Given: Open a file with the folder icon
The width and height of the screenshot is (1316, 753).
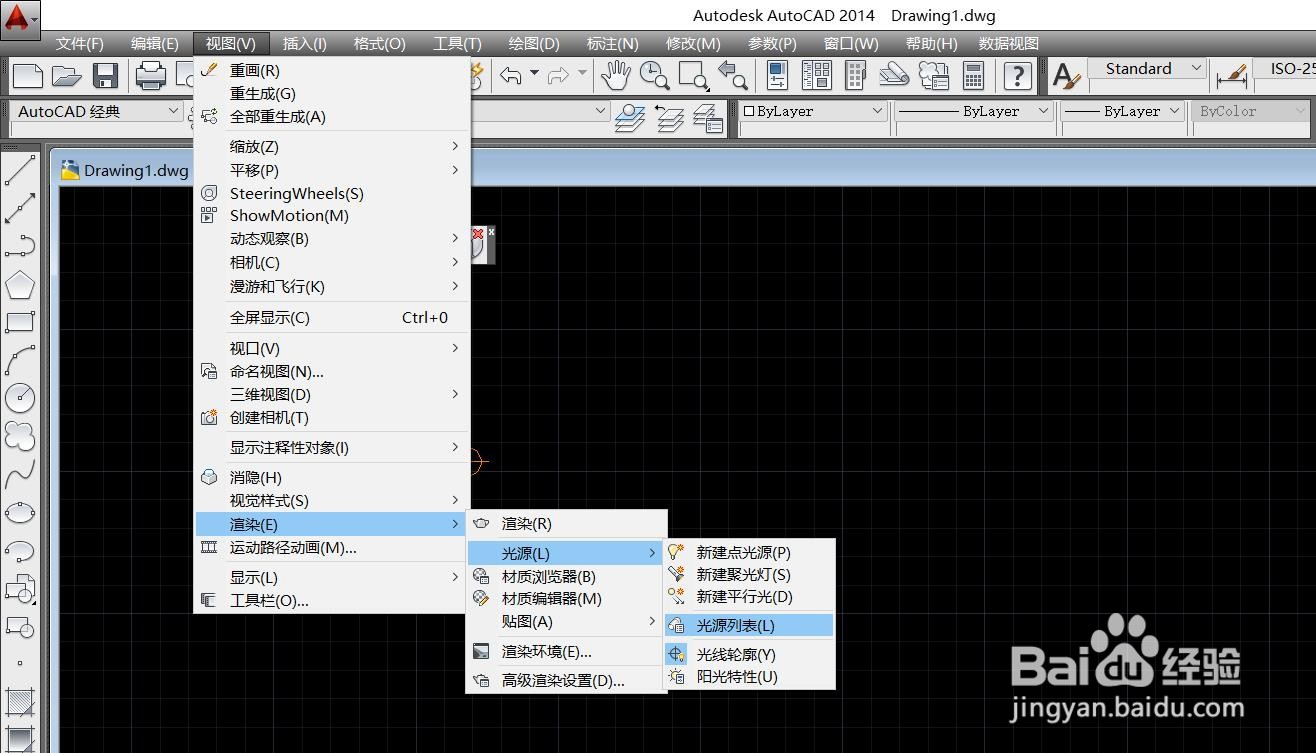Looking at the screenshot, I should pyautogui.click(x=67, y=75).
